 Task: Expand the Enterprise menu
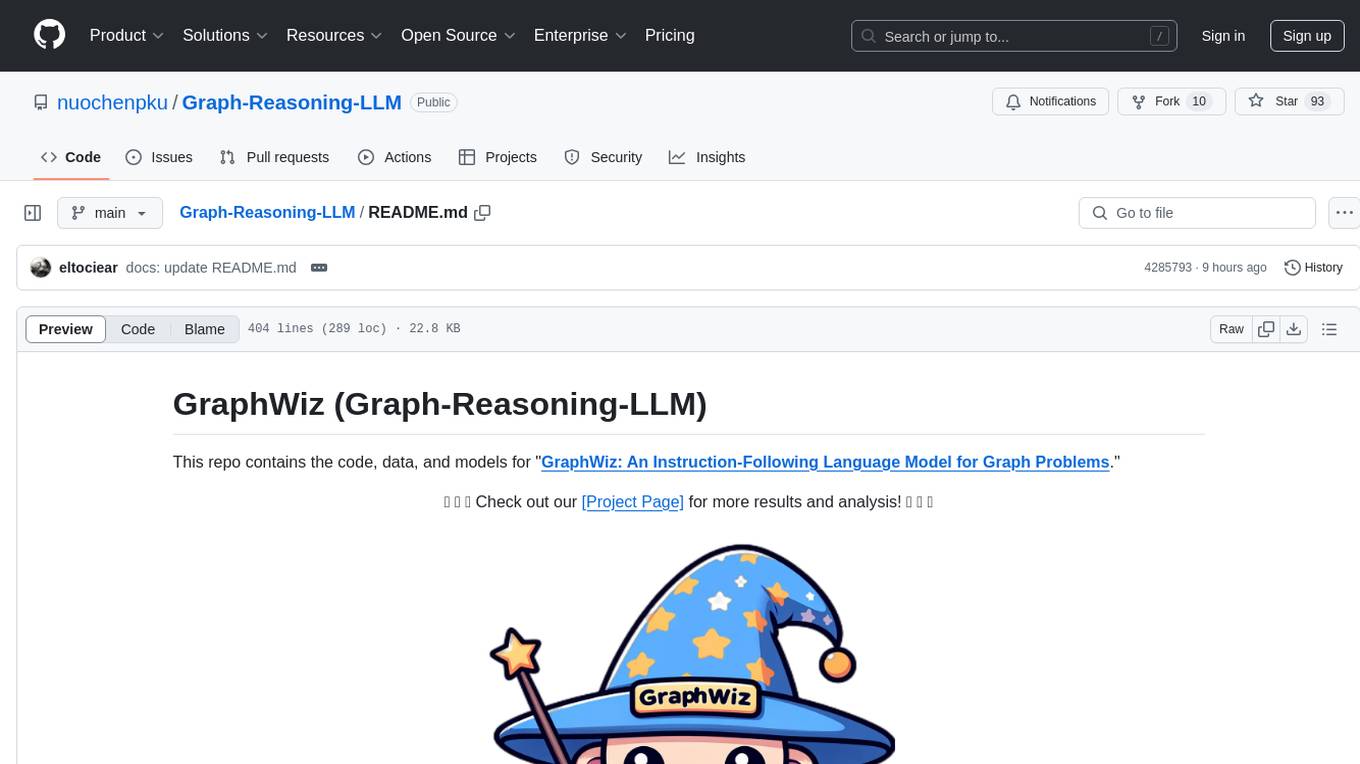[x=580, y=35]
